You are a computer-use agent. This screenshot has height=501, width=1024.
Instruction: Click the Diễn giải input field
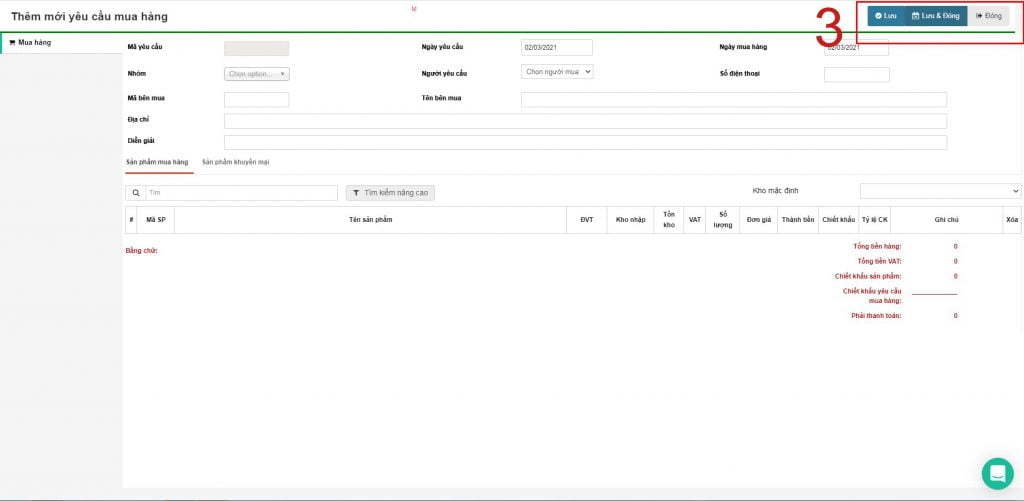585,142
